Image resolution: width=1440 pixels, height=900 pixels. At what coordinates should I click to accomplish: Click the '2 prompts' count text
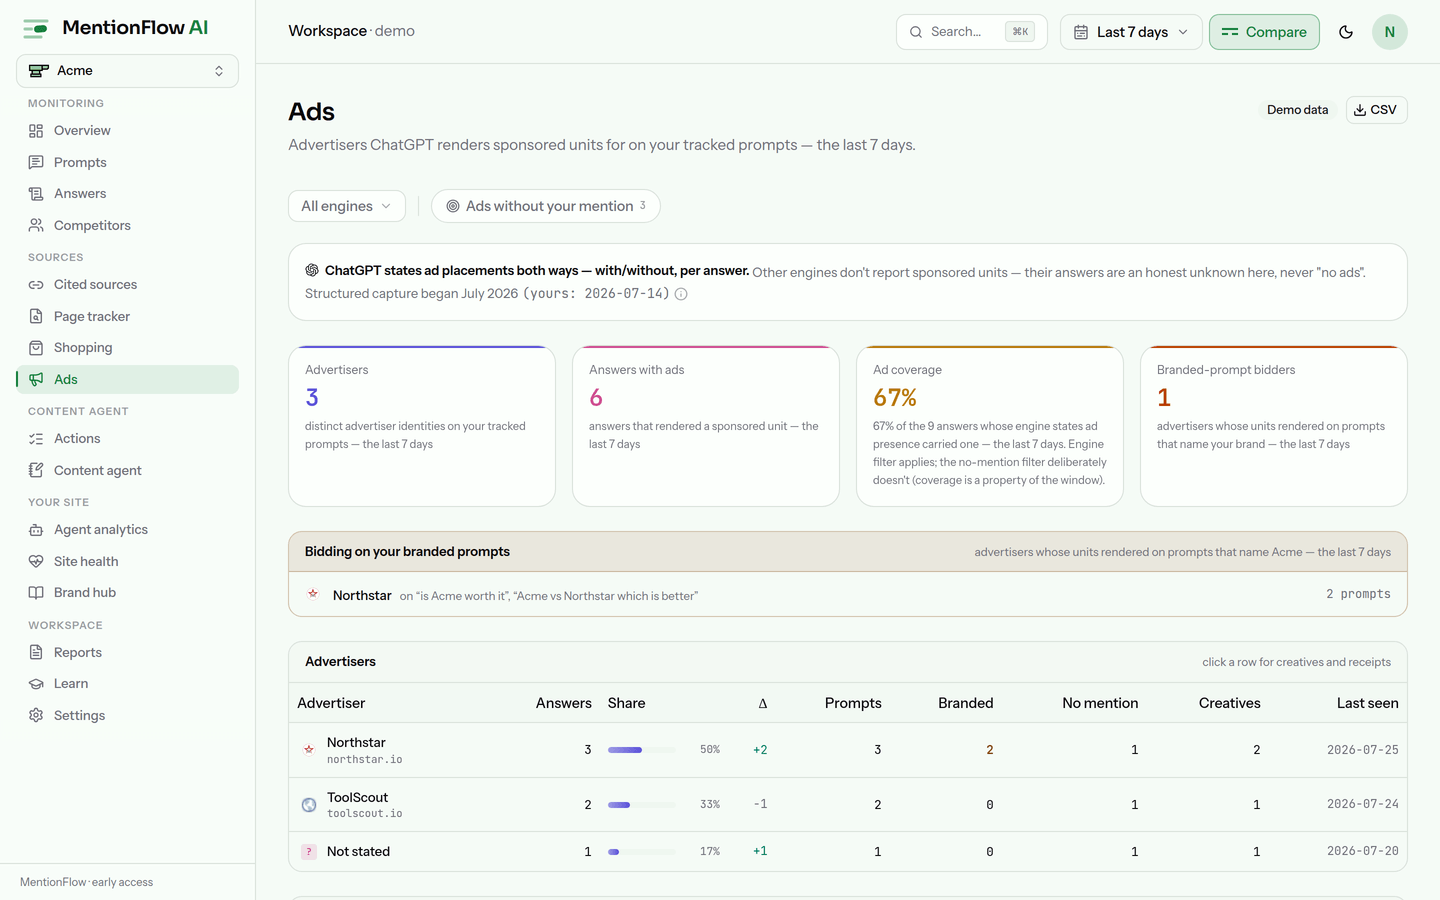pyautogui.click(x=1358, y=594)
